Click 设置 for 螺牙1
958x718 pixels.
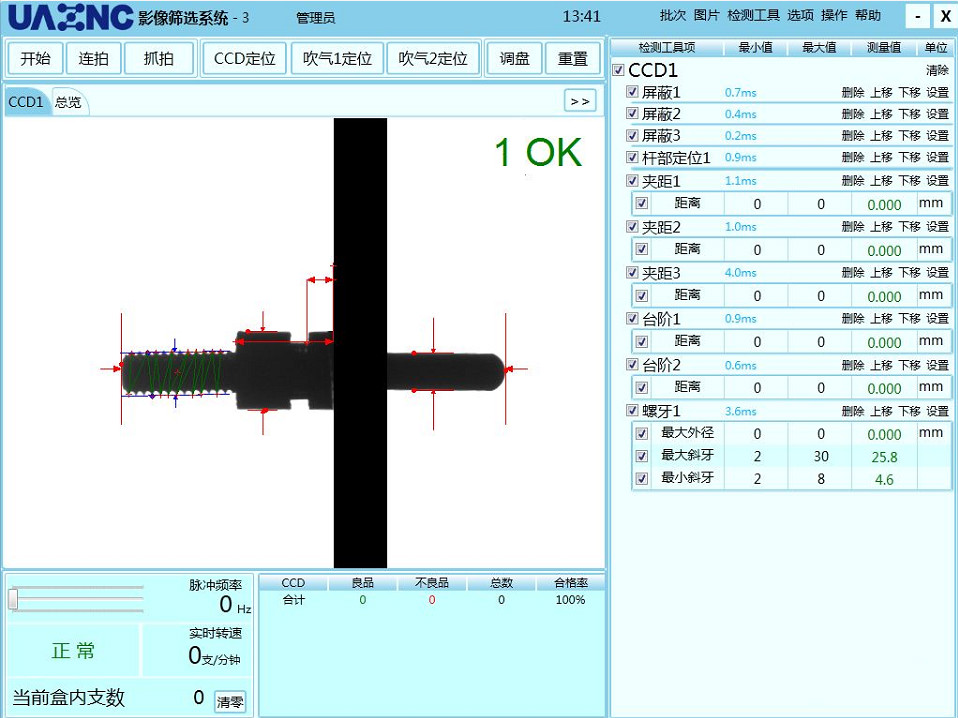point(937,411)
